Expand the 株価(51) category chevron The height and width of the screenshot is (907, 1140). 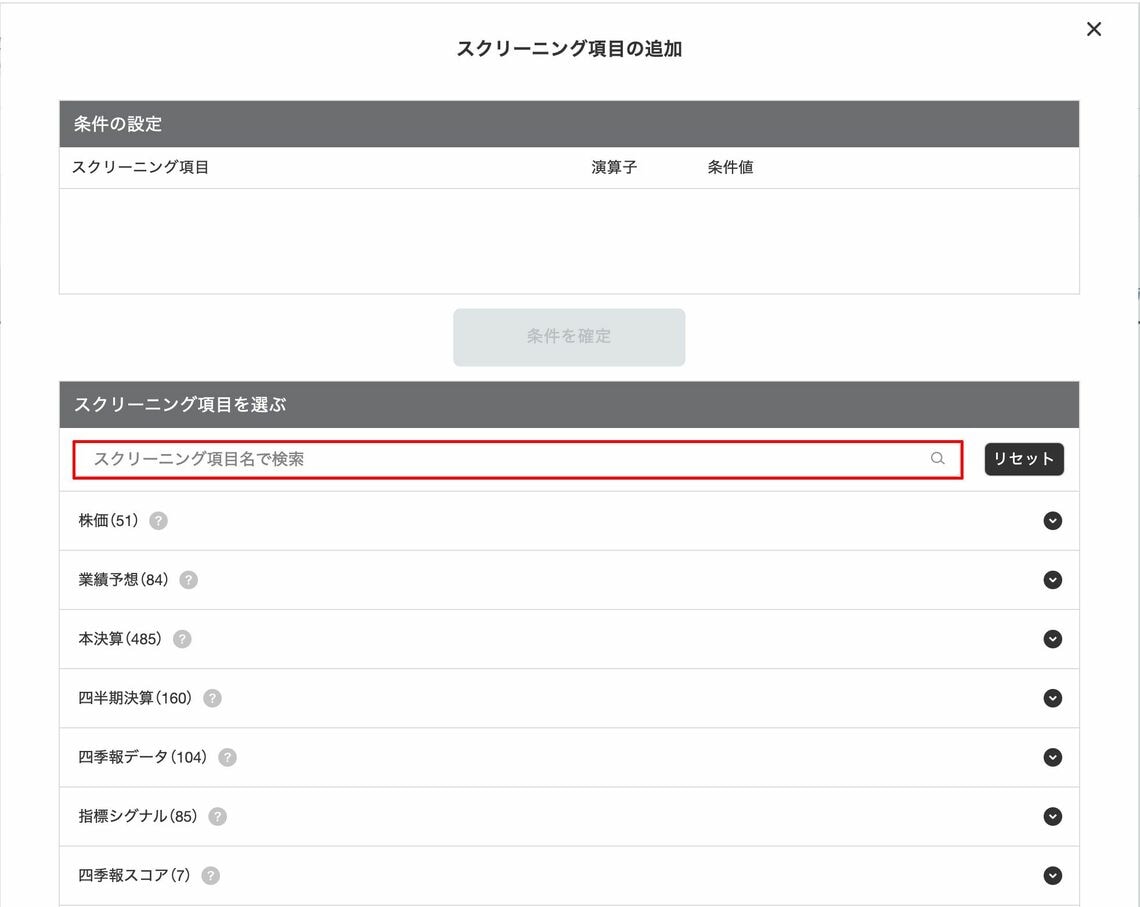pyautogui.click(x=1053, y=521)
